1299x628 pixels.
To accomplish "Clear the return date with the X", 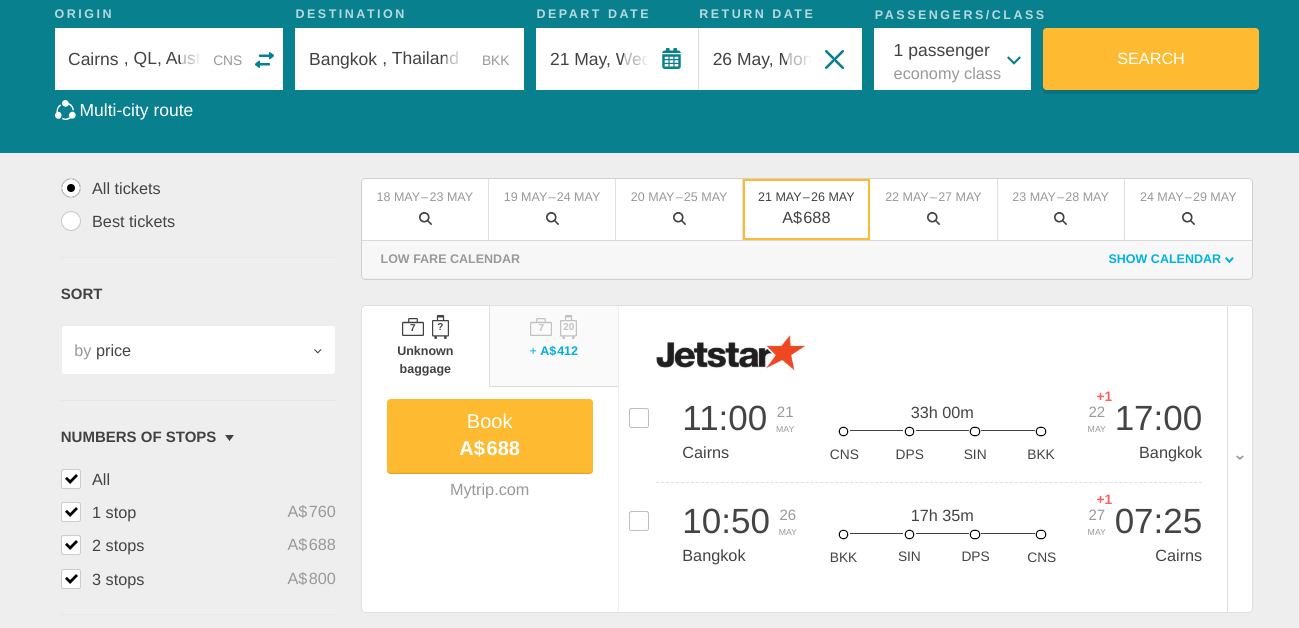I will coord(834,59).
